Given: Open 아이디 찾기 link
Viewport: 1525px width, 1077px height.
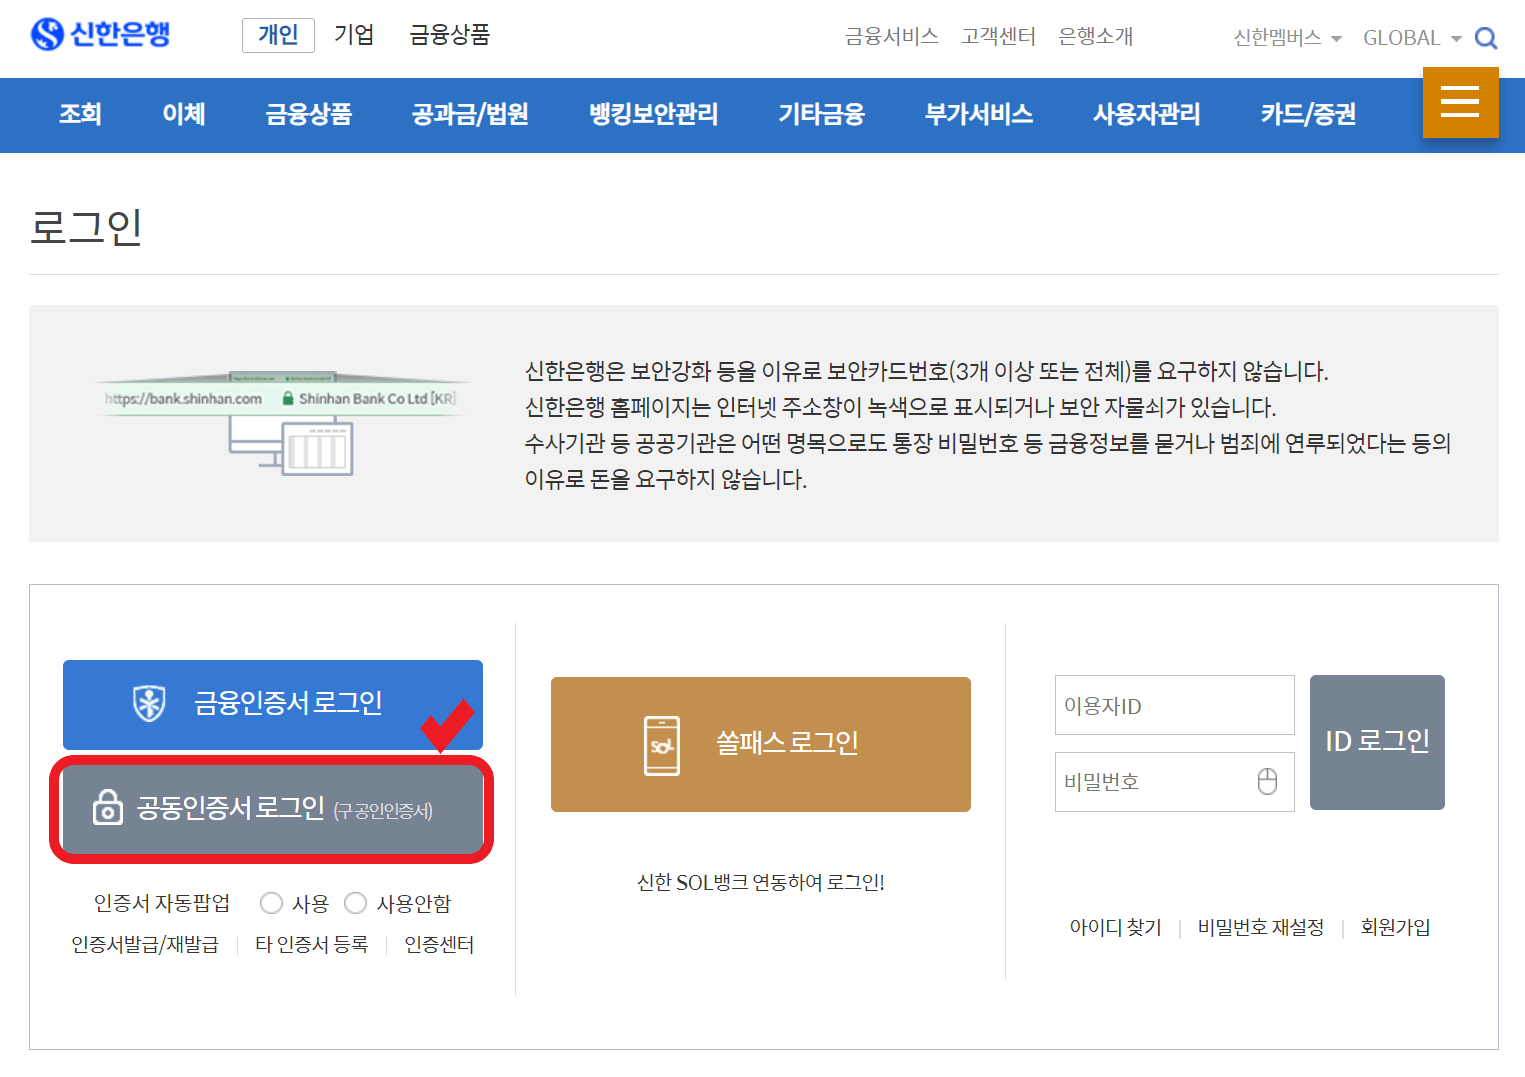Looking at the screenshot, I should [x=1116, y=928].
